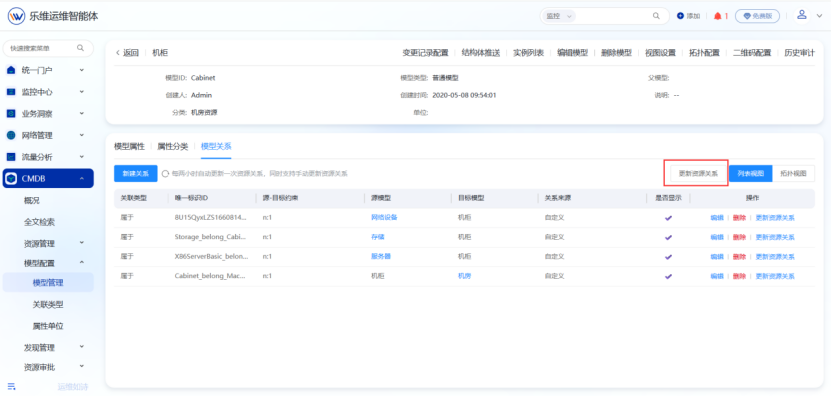Click the blue plus 添加 icon
This screenshot has height=397, width=831.
680,16
